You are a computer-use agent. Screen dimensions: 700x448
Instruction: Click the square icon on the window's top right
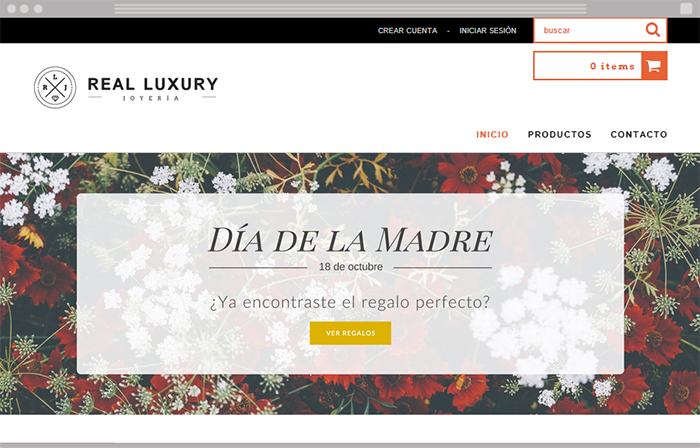click(686, 8)
